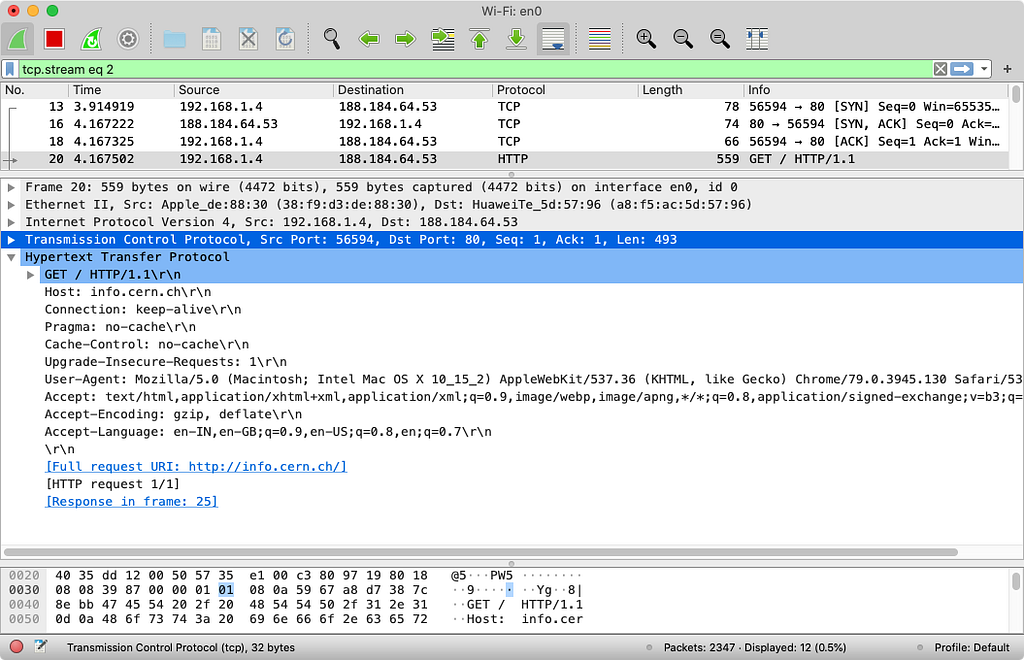Select Host: info.cern.ch field
Screen dimensions: 1024x660
[128, 292]
